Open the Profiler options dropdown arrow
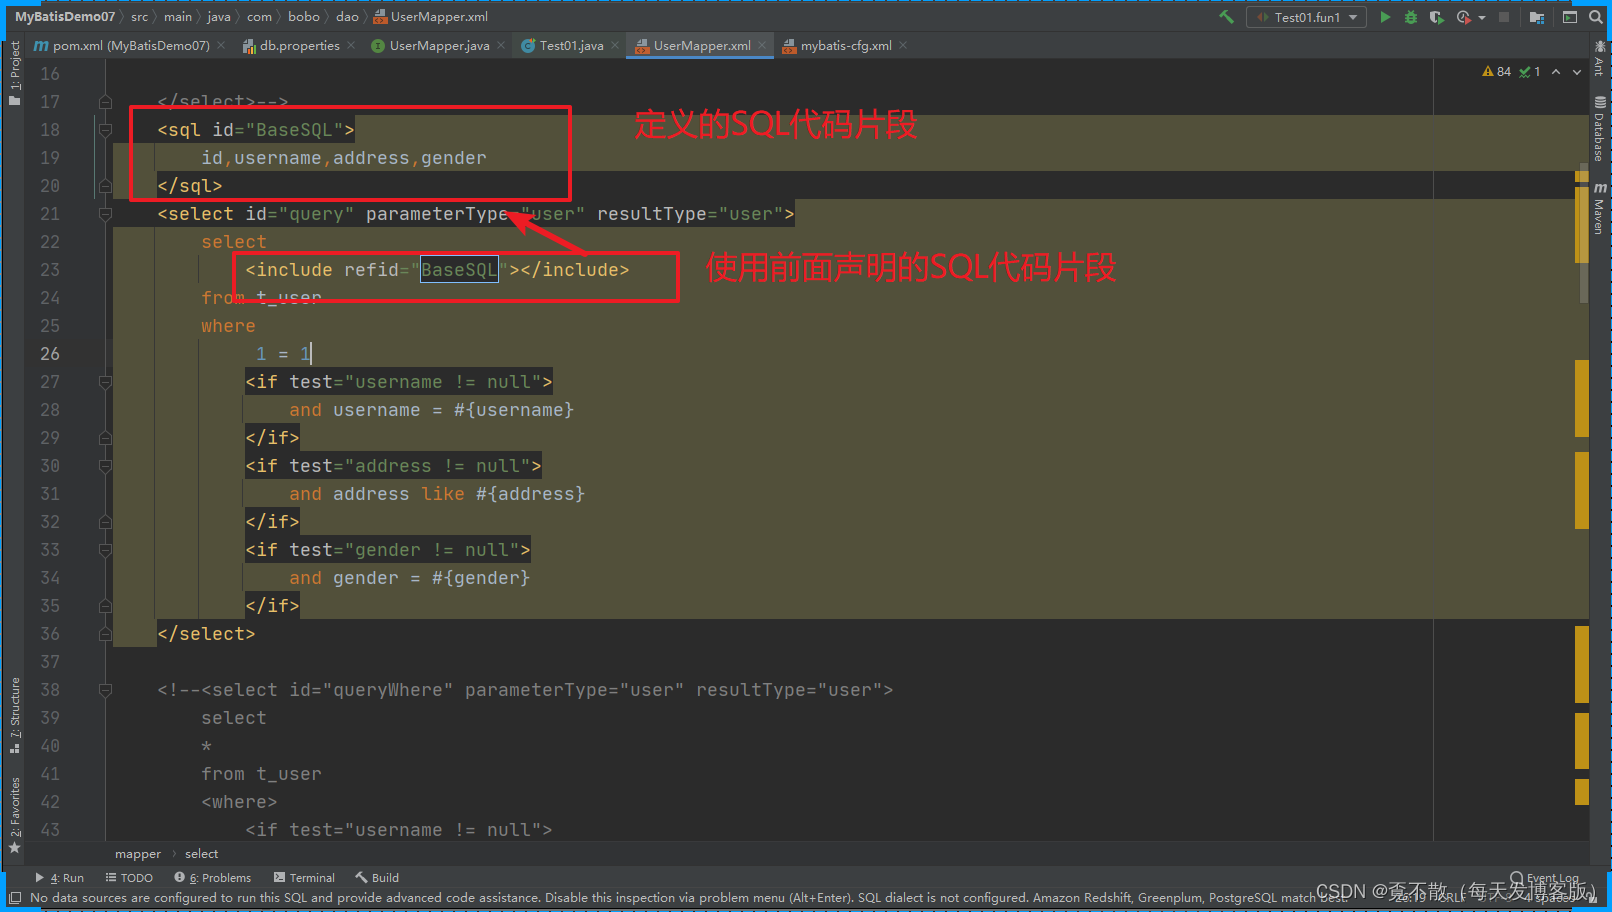This screenshot has width=1612, height=912. [x=1482, y=17]
